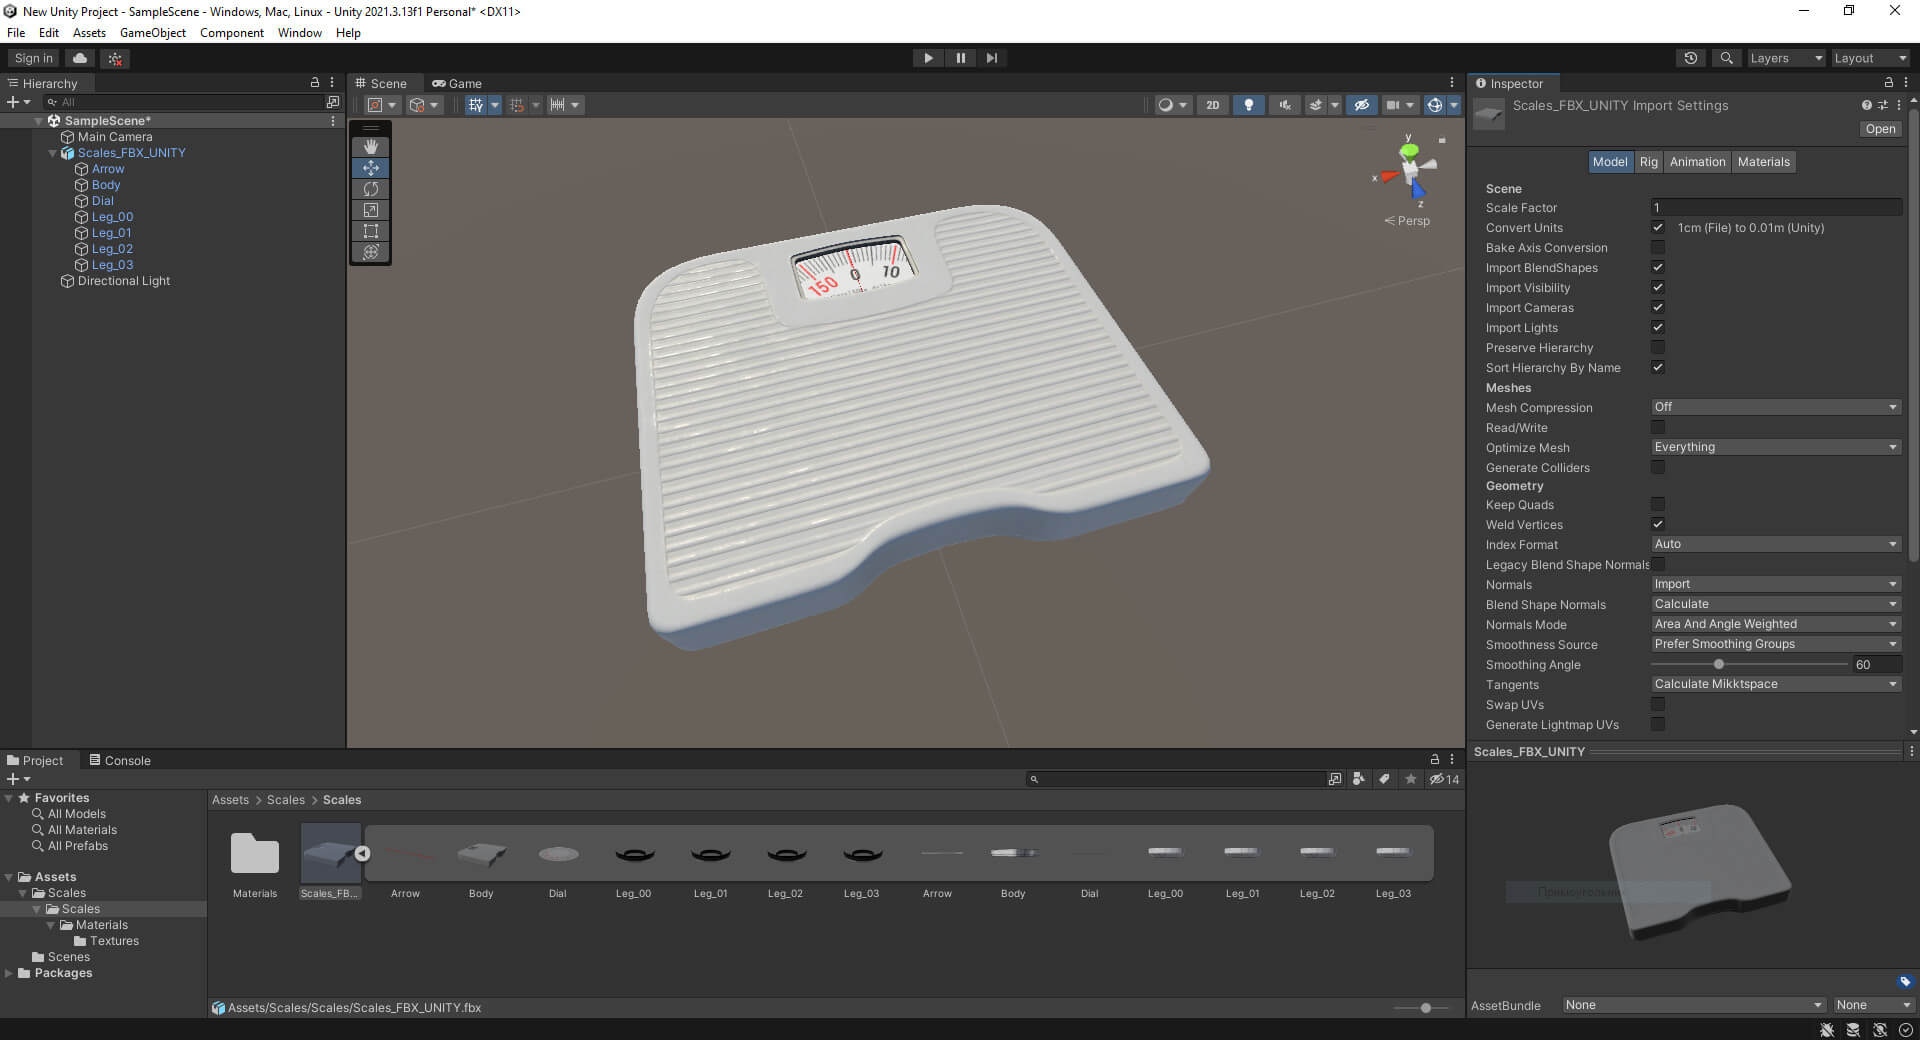
Task: Select the Rotate tool in scene toolbar
Action: [x=370, y=189]
